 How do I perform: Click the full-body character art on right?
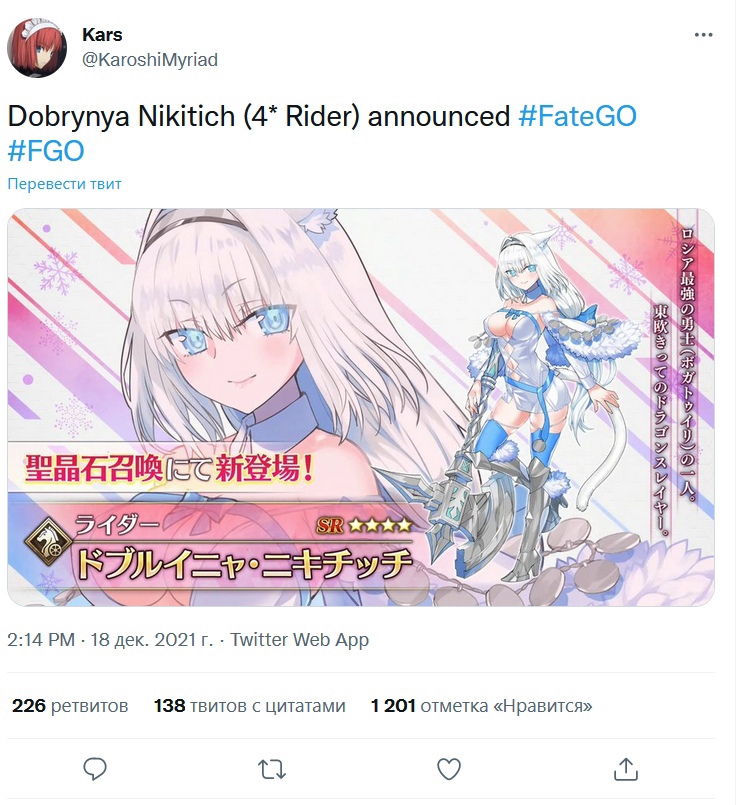(544, 400)
